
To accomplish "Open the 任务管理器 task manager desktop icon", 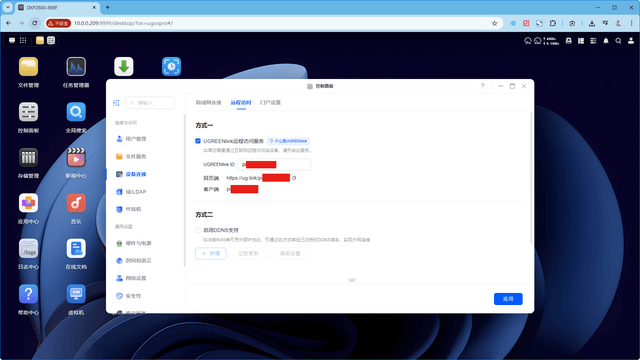I will pos(76,67).
